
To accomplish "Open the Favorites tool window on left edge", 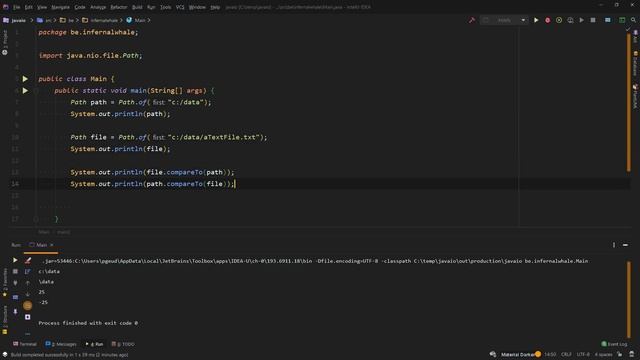I will 5,282.
